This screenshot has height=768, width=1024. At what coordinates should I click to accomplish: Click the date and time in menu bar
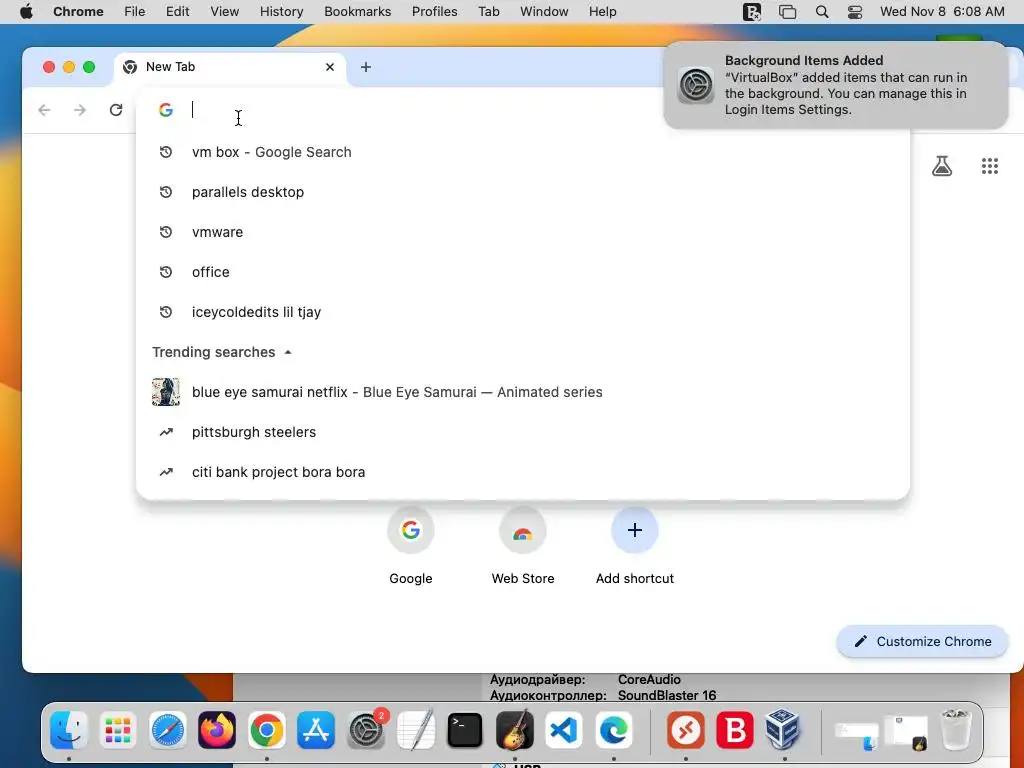pyautogui.click(x=942, y=11)
